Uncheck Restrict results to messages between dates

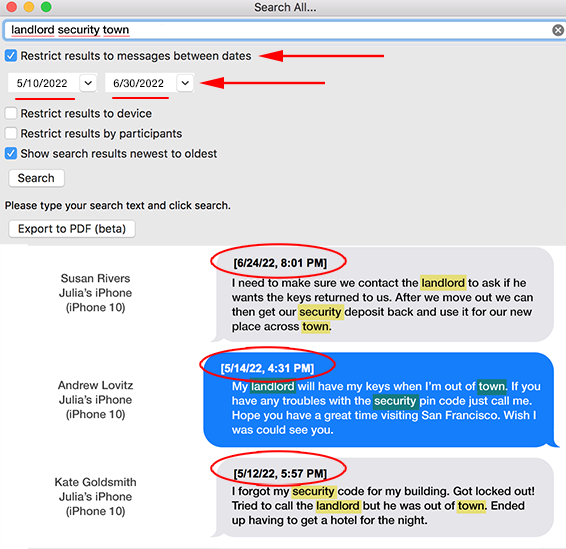pyautogui.click(x=11, y=56)
